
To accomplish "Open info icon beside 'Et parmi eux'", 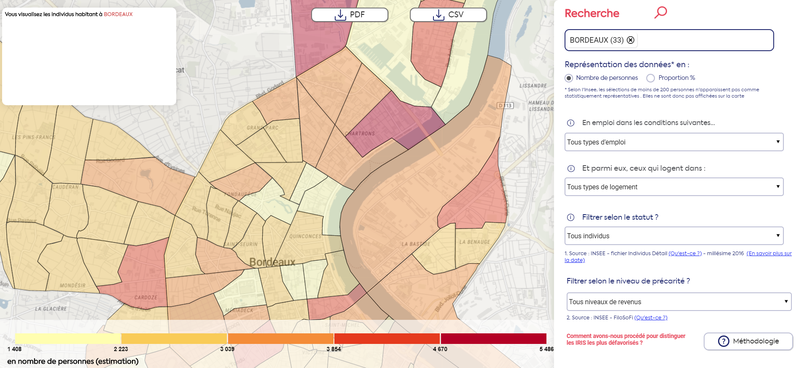I will (x=570, y=168).
